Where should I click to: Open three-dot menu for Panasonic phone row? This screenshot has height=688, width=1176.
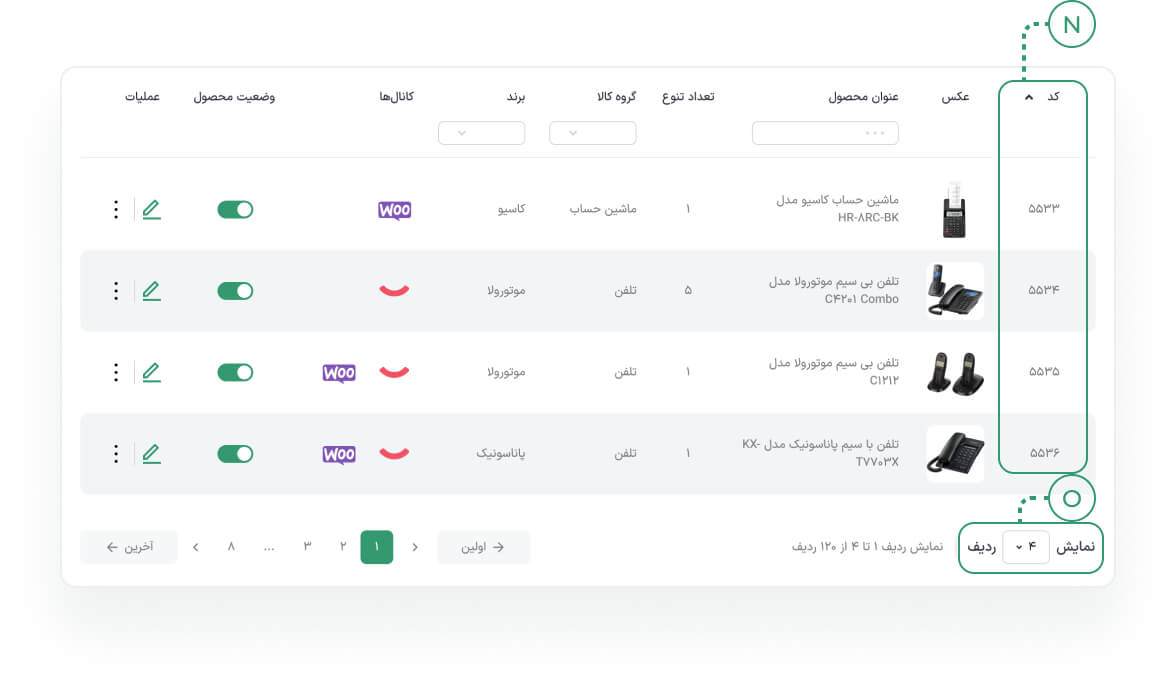(x=116, y=454)
